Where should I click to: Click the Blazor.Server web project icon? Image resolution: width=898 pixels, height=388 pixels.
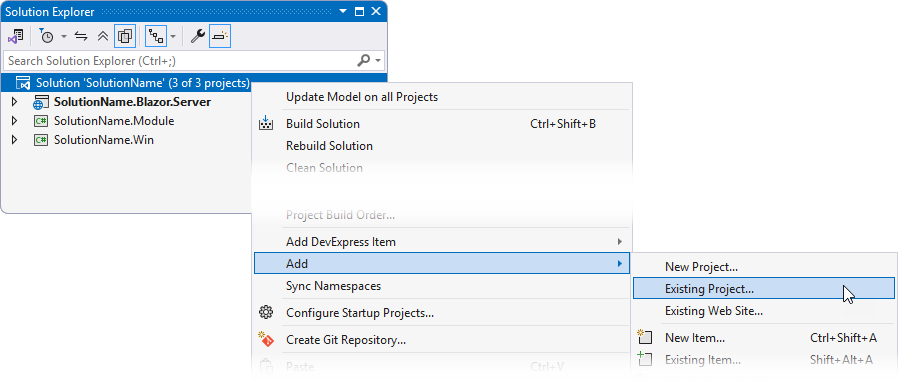[41, 103]
